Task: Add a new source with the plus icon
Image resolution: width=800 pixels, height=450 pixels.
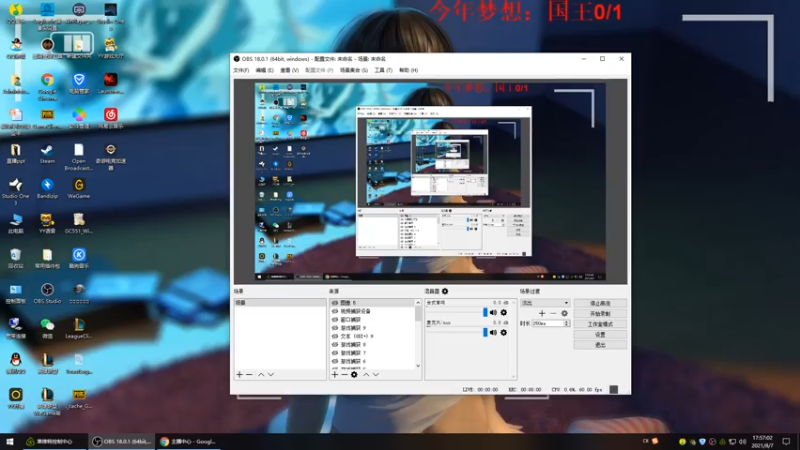Action: tap(335, 374)
